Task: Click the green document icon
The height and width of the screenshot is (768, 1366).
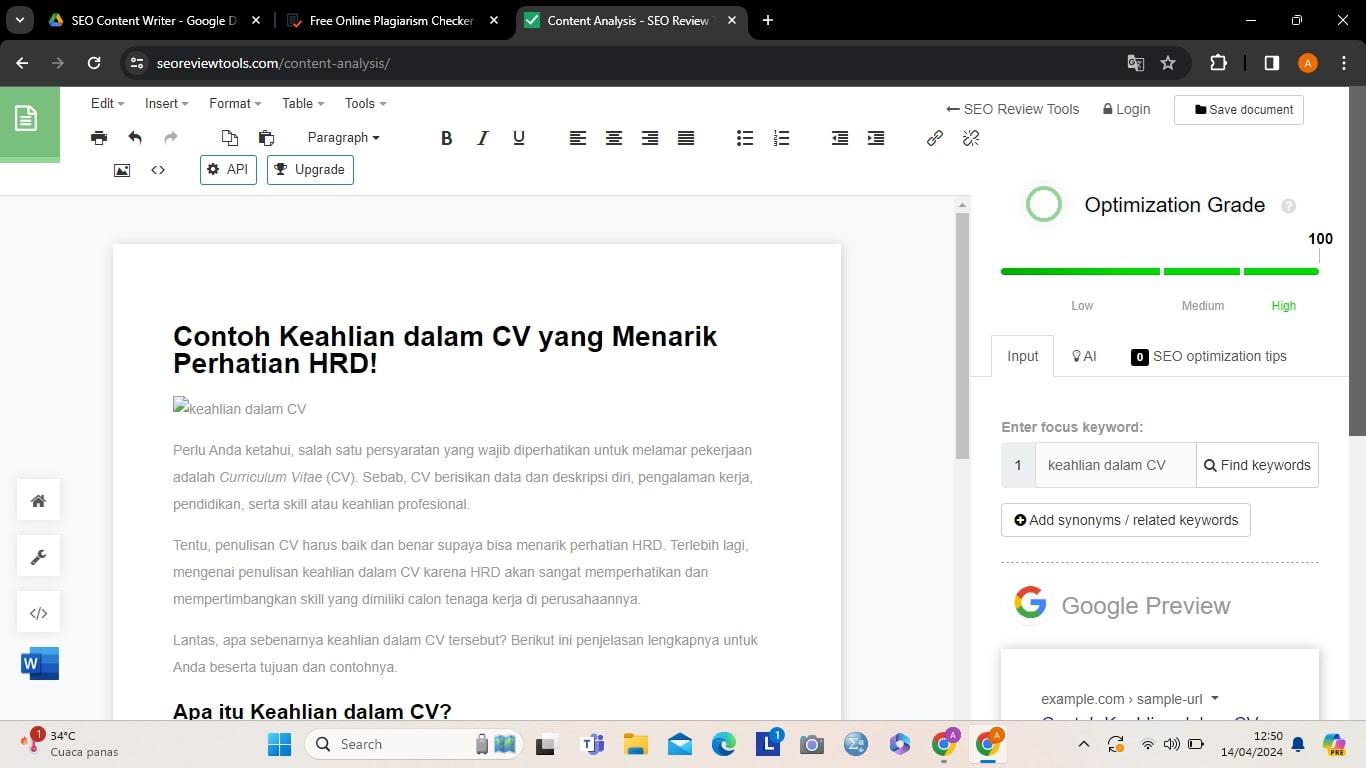Action: coord(26,118)
